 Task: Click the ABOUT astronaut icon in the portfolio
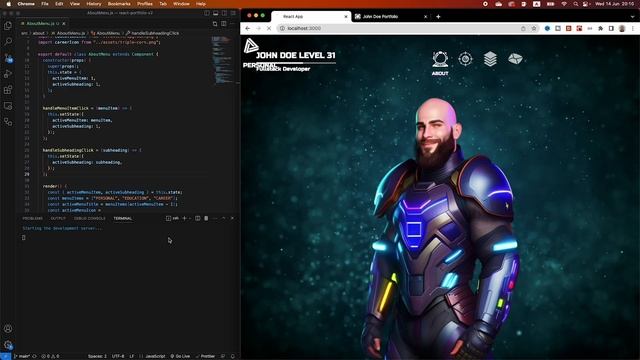click(440, 60)
